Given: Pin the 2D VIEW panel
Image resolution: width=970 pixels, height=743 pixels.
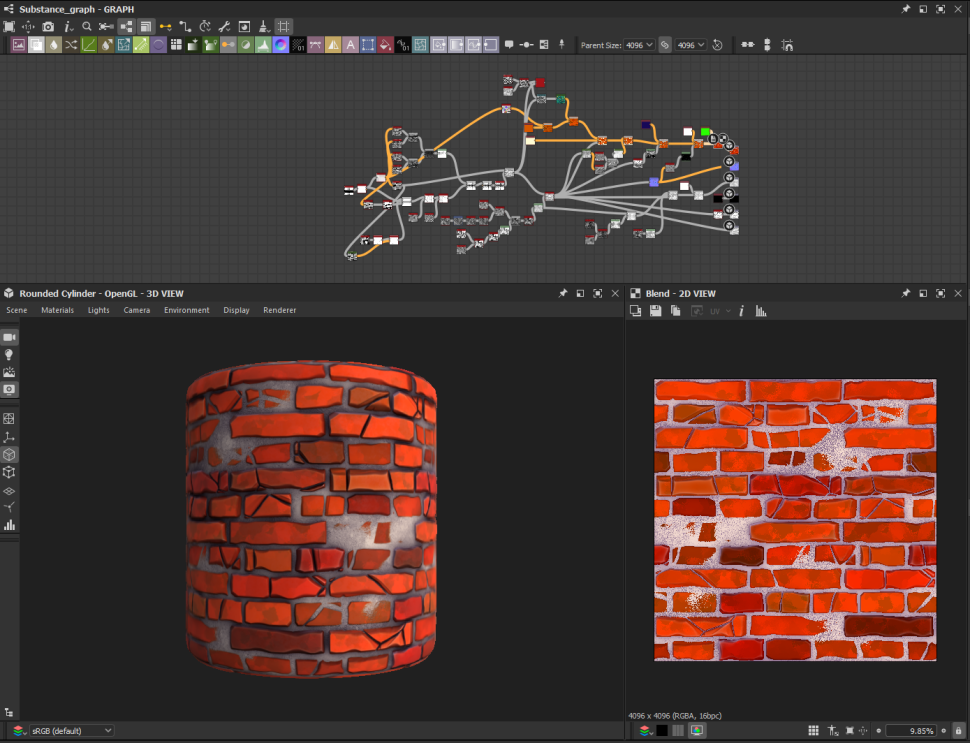Looking at the screenshot, I should 906,293.
